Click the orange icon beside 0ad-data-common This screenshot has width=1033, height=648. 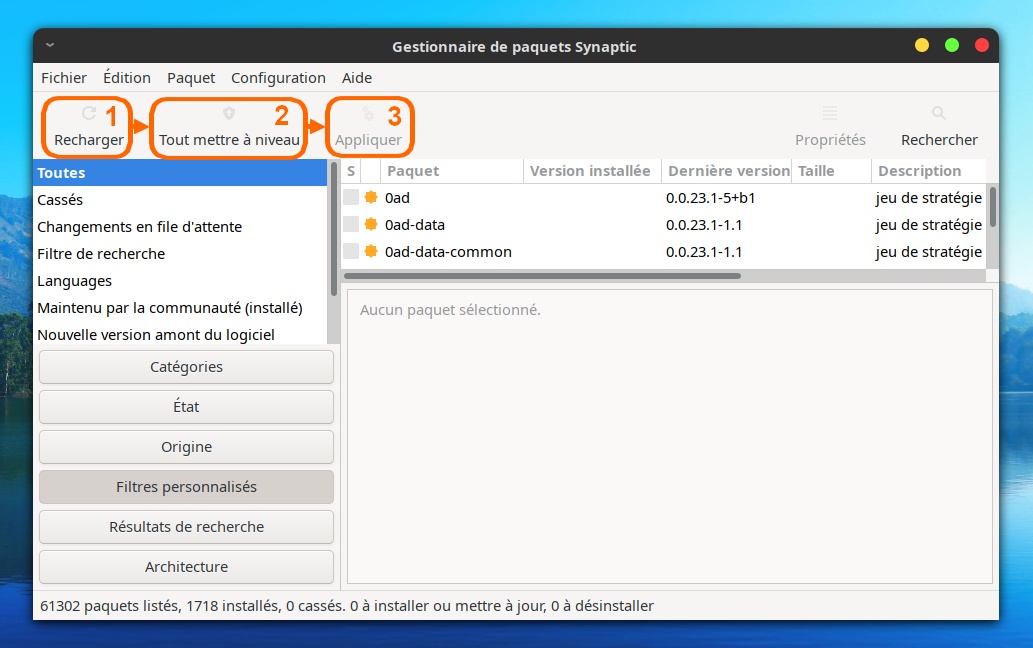pyautogui.click(x=371, y=252)
